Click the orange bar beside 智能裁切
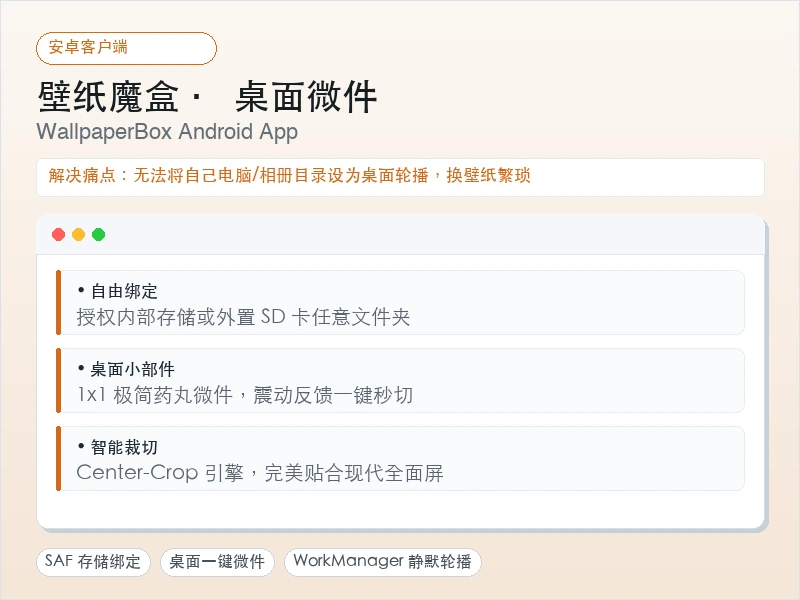This screenshot has height=600, width=800. coord(59,459)
